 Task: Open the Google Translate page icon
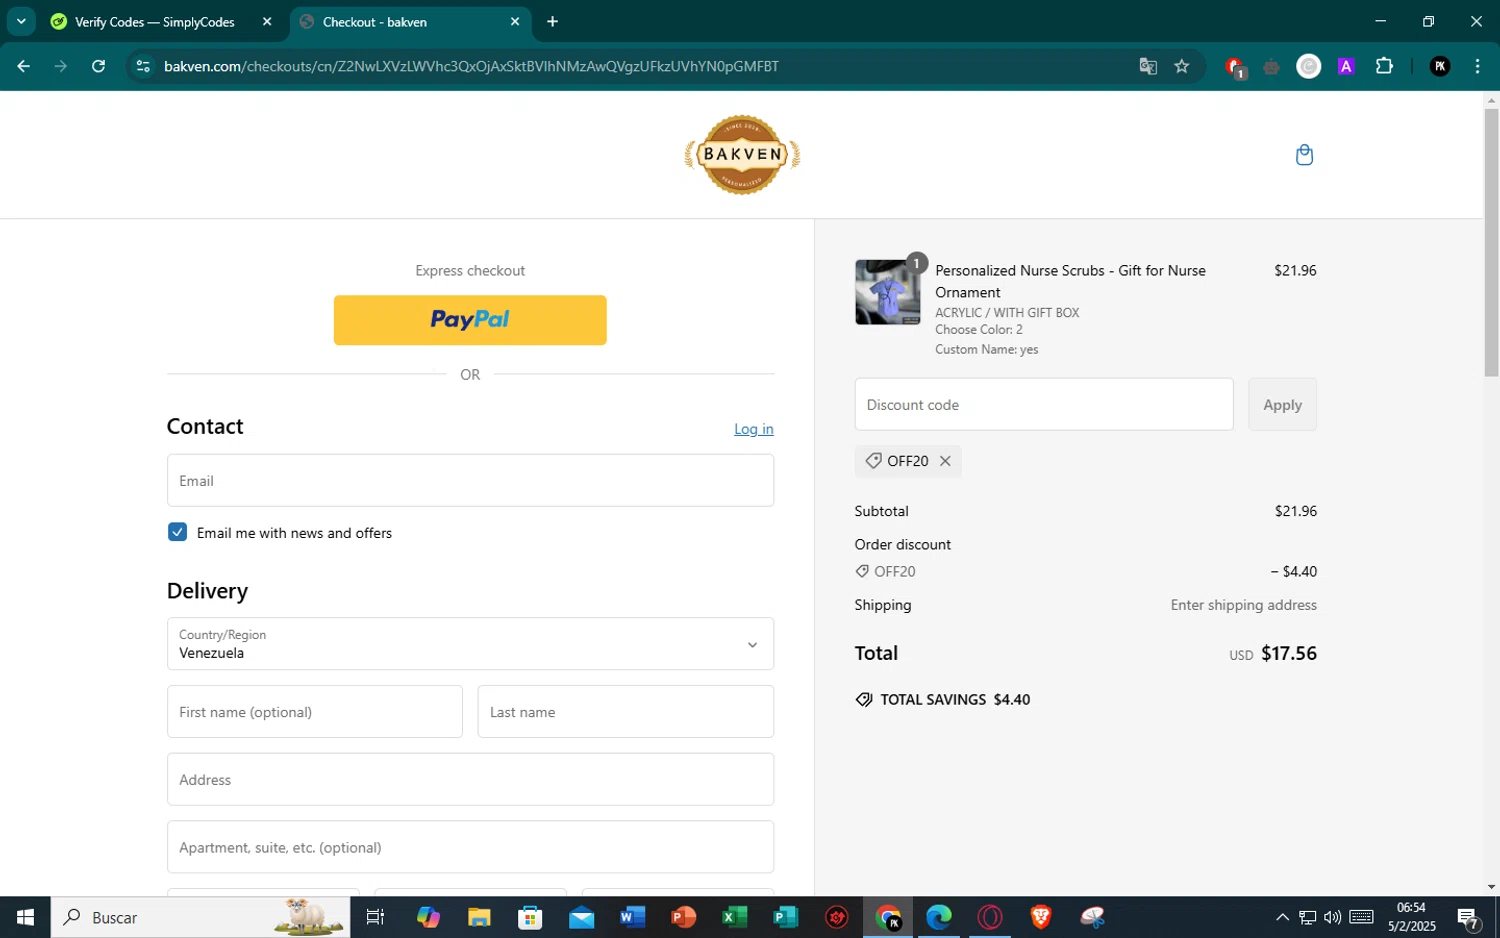point(1148,66)
